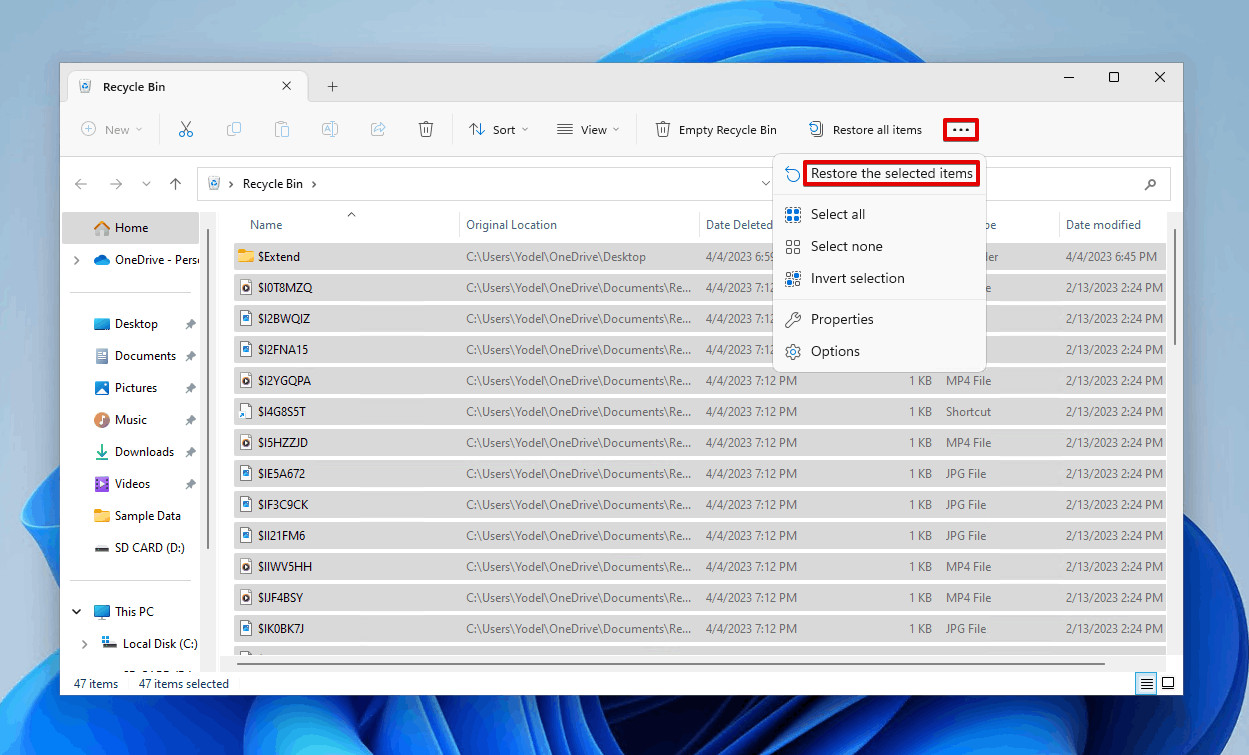This screenshot has height=755, width=1249.
Task: Close the Recycle Bin tab
Action: point(287,86)
